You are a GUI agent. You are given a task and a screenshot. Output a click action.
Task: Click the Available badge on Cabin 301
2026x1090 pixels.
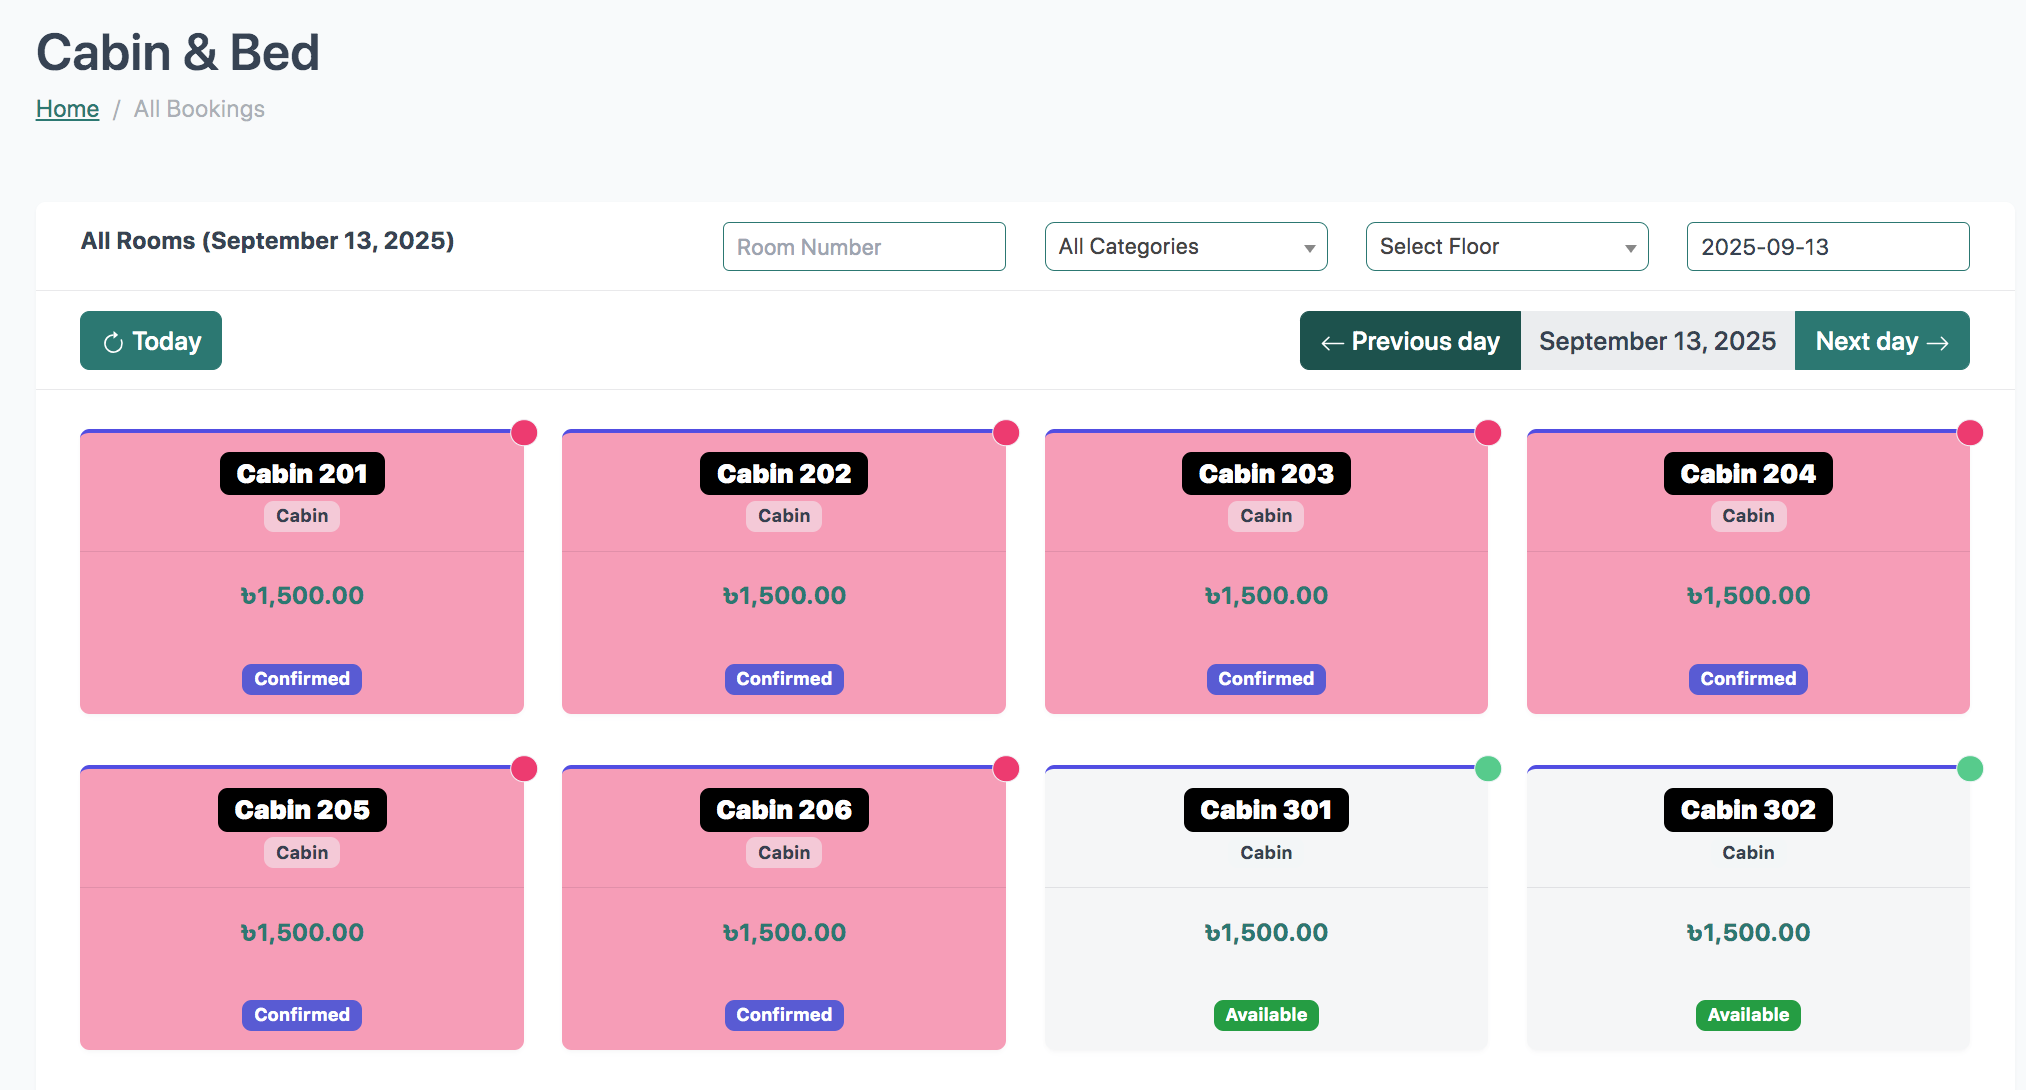click(1266, 1015)
